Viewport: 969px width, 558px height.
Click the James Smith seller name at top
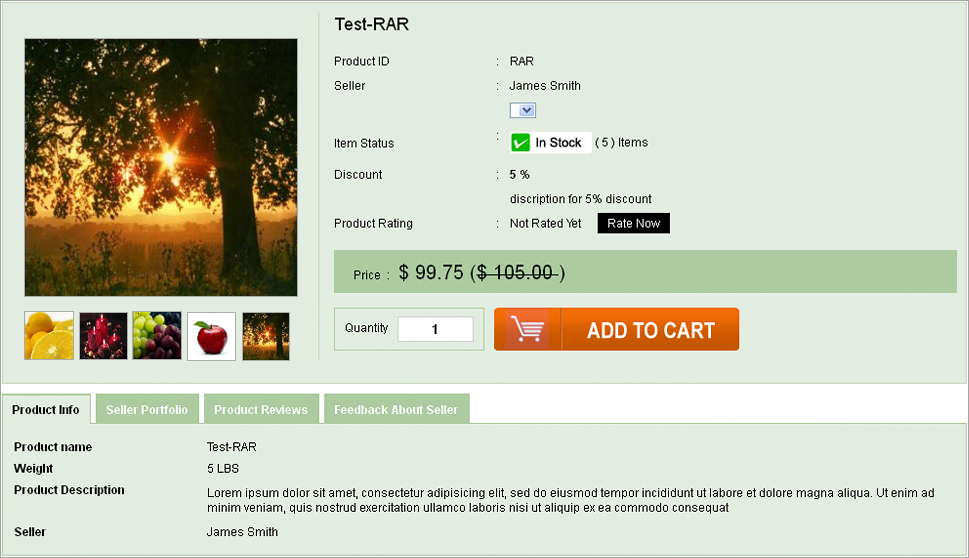pyautogui.click(x=545, y=86)
